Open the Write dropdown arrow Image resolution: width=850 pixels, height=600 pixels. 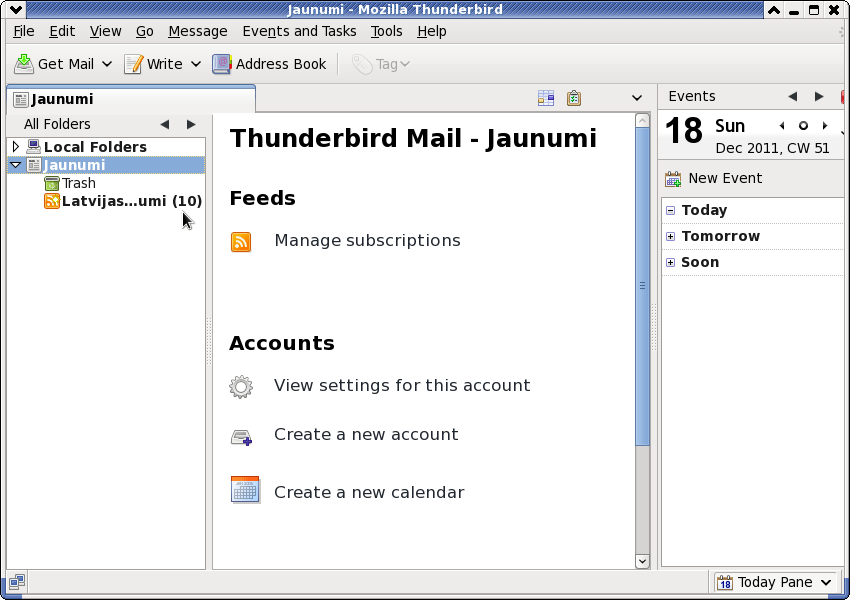196,64
